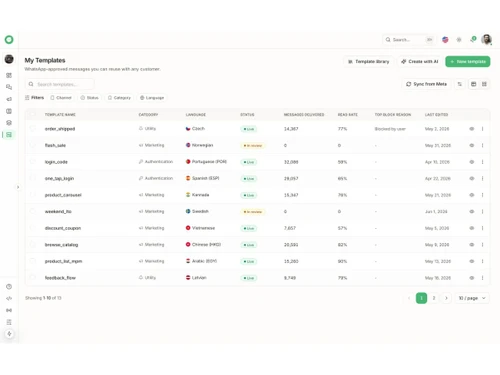Screen dimensions: 500x375
Task: Go to pagination page 2
Action: [434, 298]
